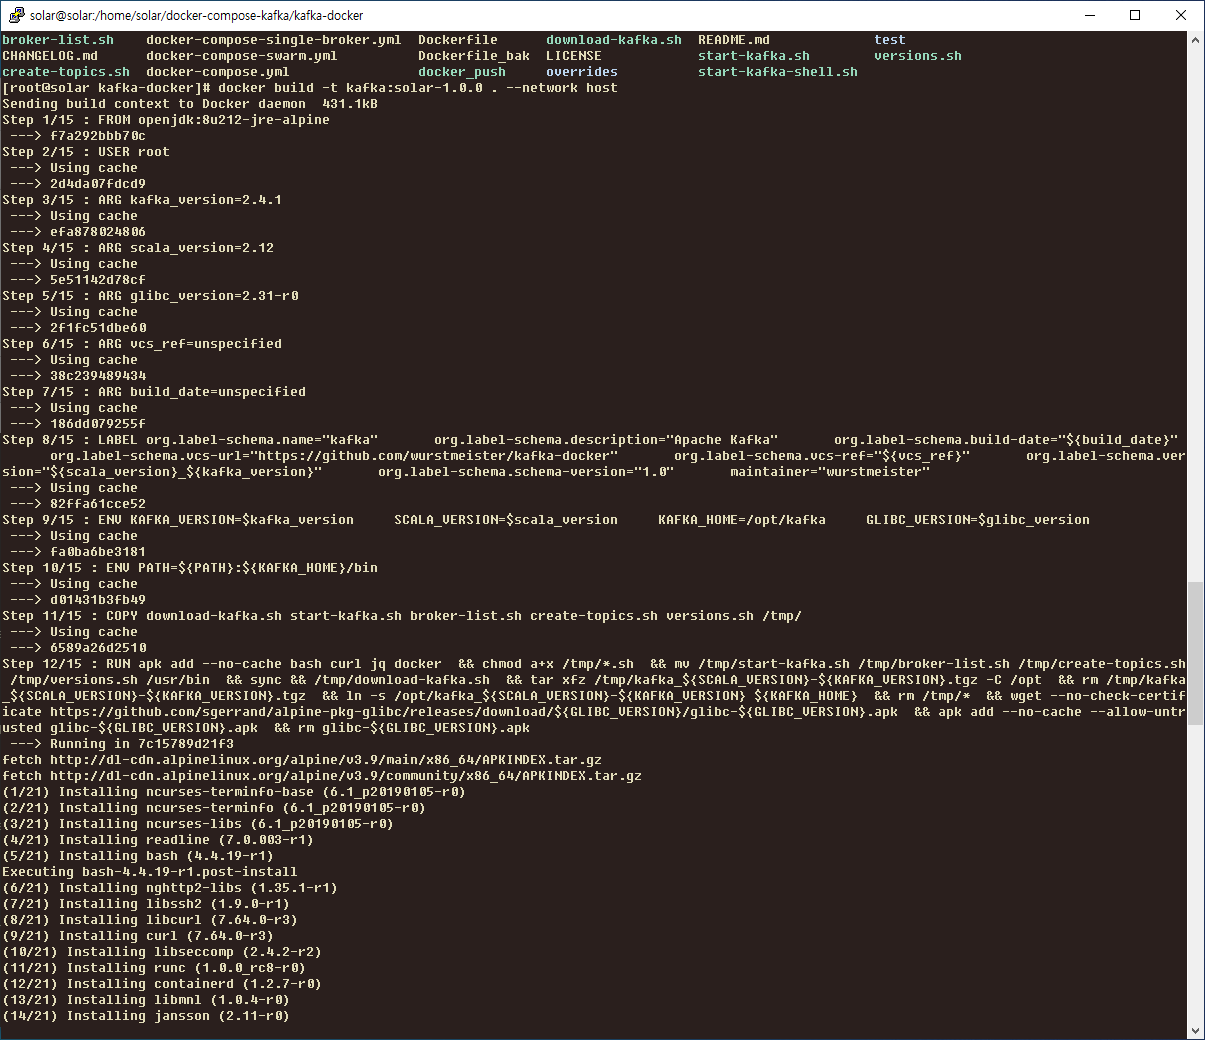The width and height of the screenshot is (1205, 1040).
Task: Click README.md in the file listing
Action: pyautogui.click(x=734, y=40)
